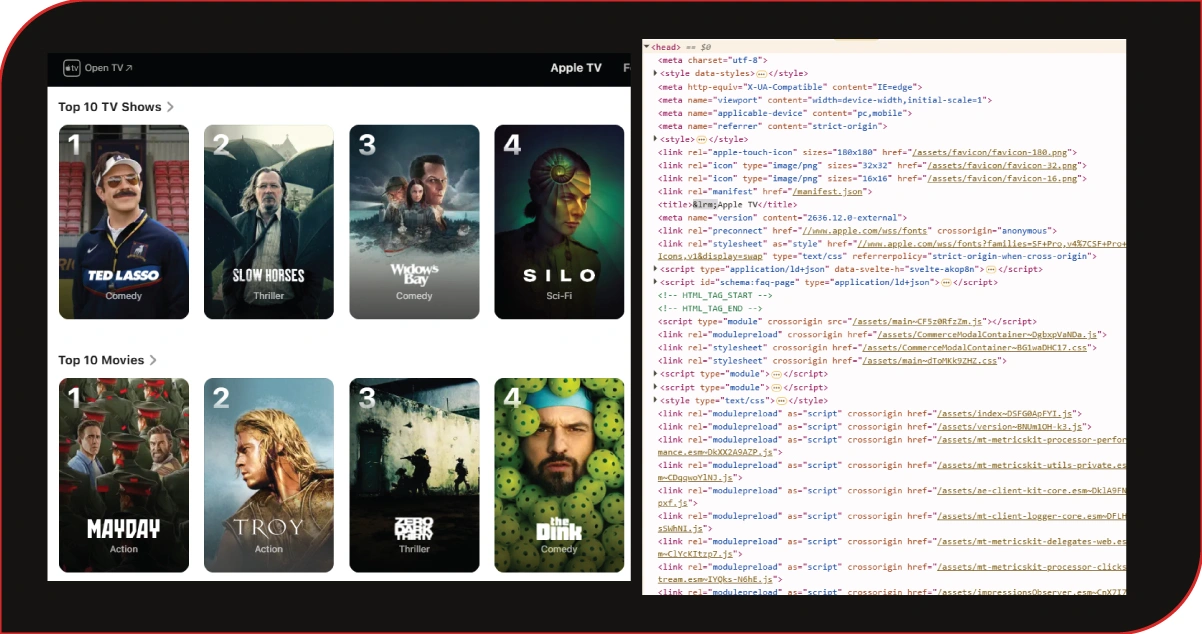Expand the style data-styles node
The height and width of the screenshot is (634, 1202).
(x=655, y=73)
